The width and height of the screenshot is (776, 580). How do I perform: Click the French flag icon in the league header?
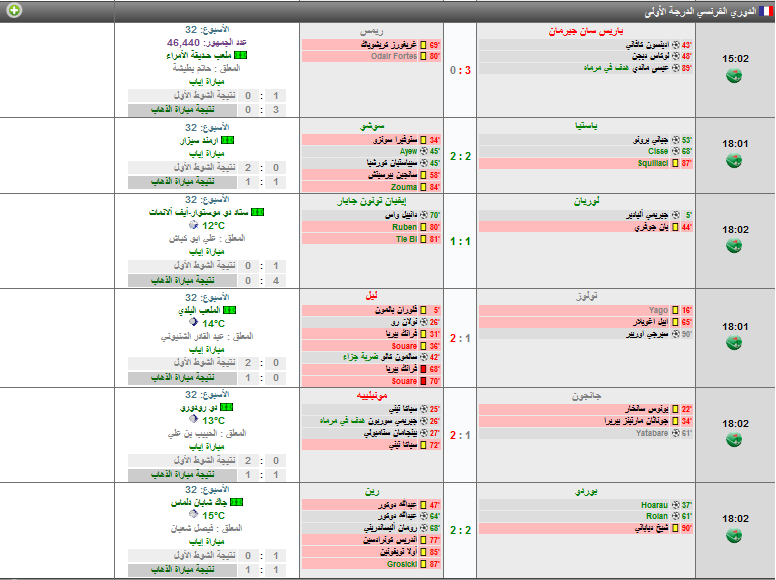click(x=765, y=11)
